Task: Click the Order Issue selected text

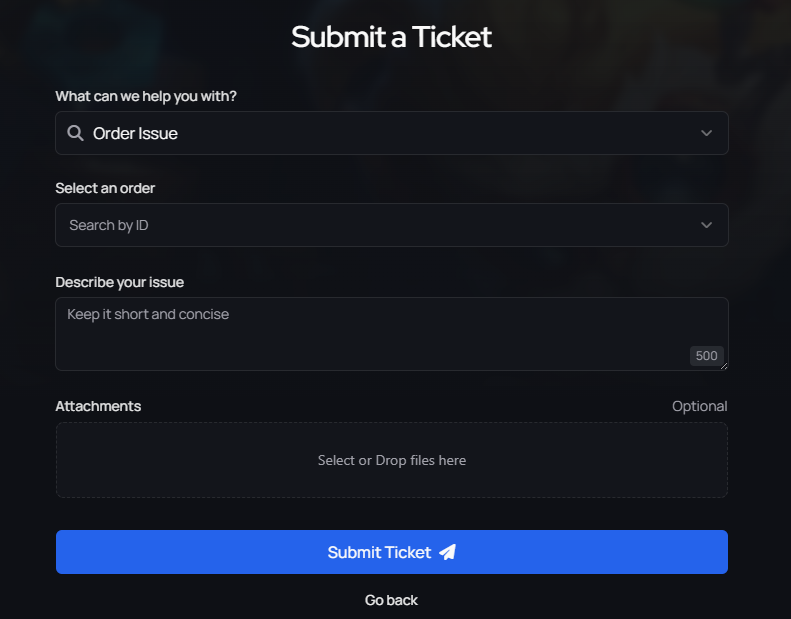Action: pyautogui.click(x=135, y=133)
